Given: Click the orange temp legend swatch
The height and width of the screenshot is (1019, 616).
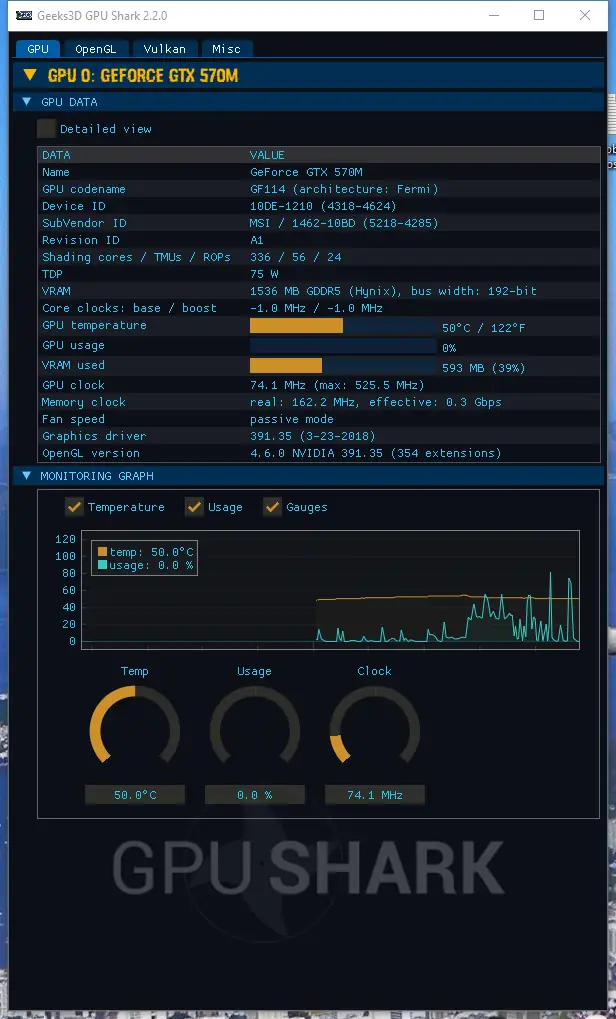Looking at the screenshot, I should [102, 552].
